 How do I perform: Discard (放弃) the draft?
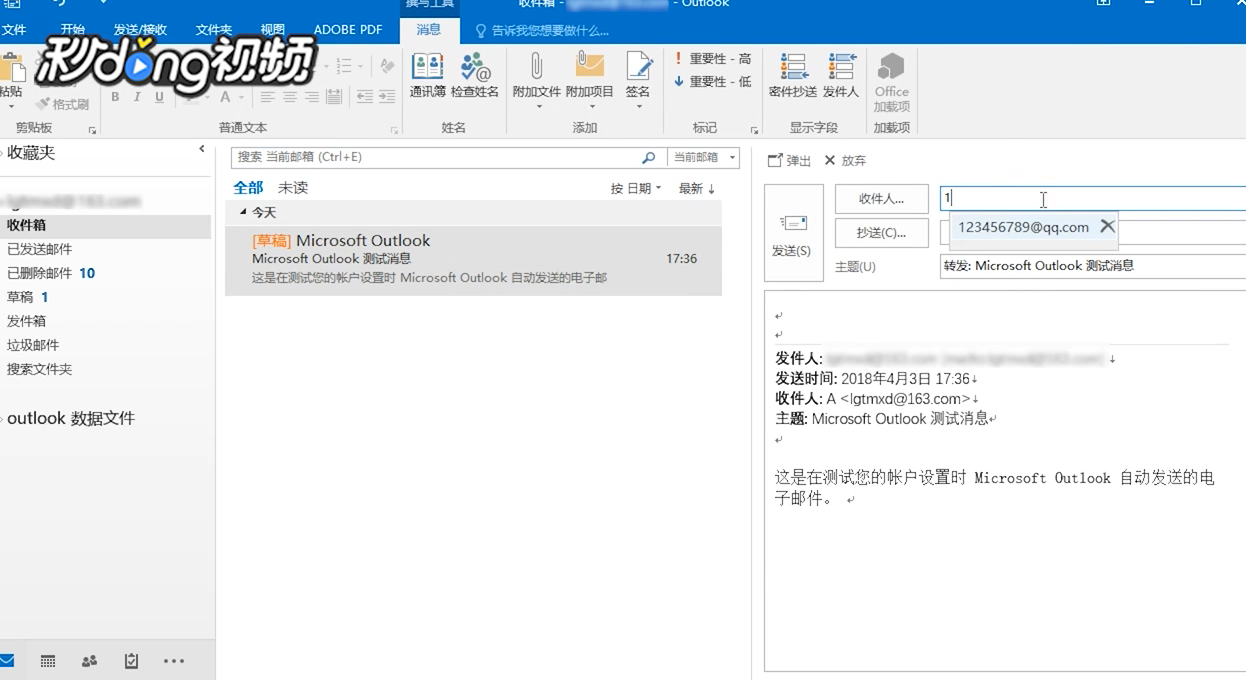(845, 160)
